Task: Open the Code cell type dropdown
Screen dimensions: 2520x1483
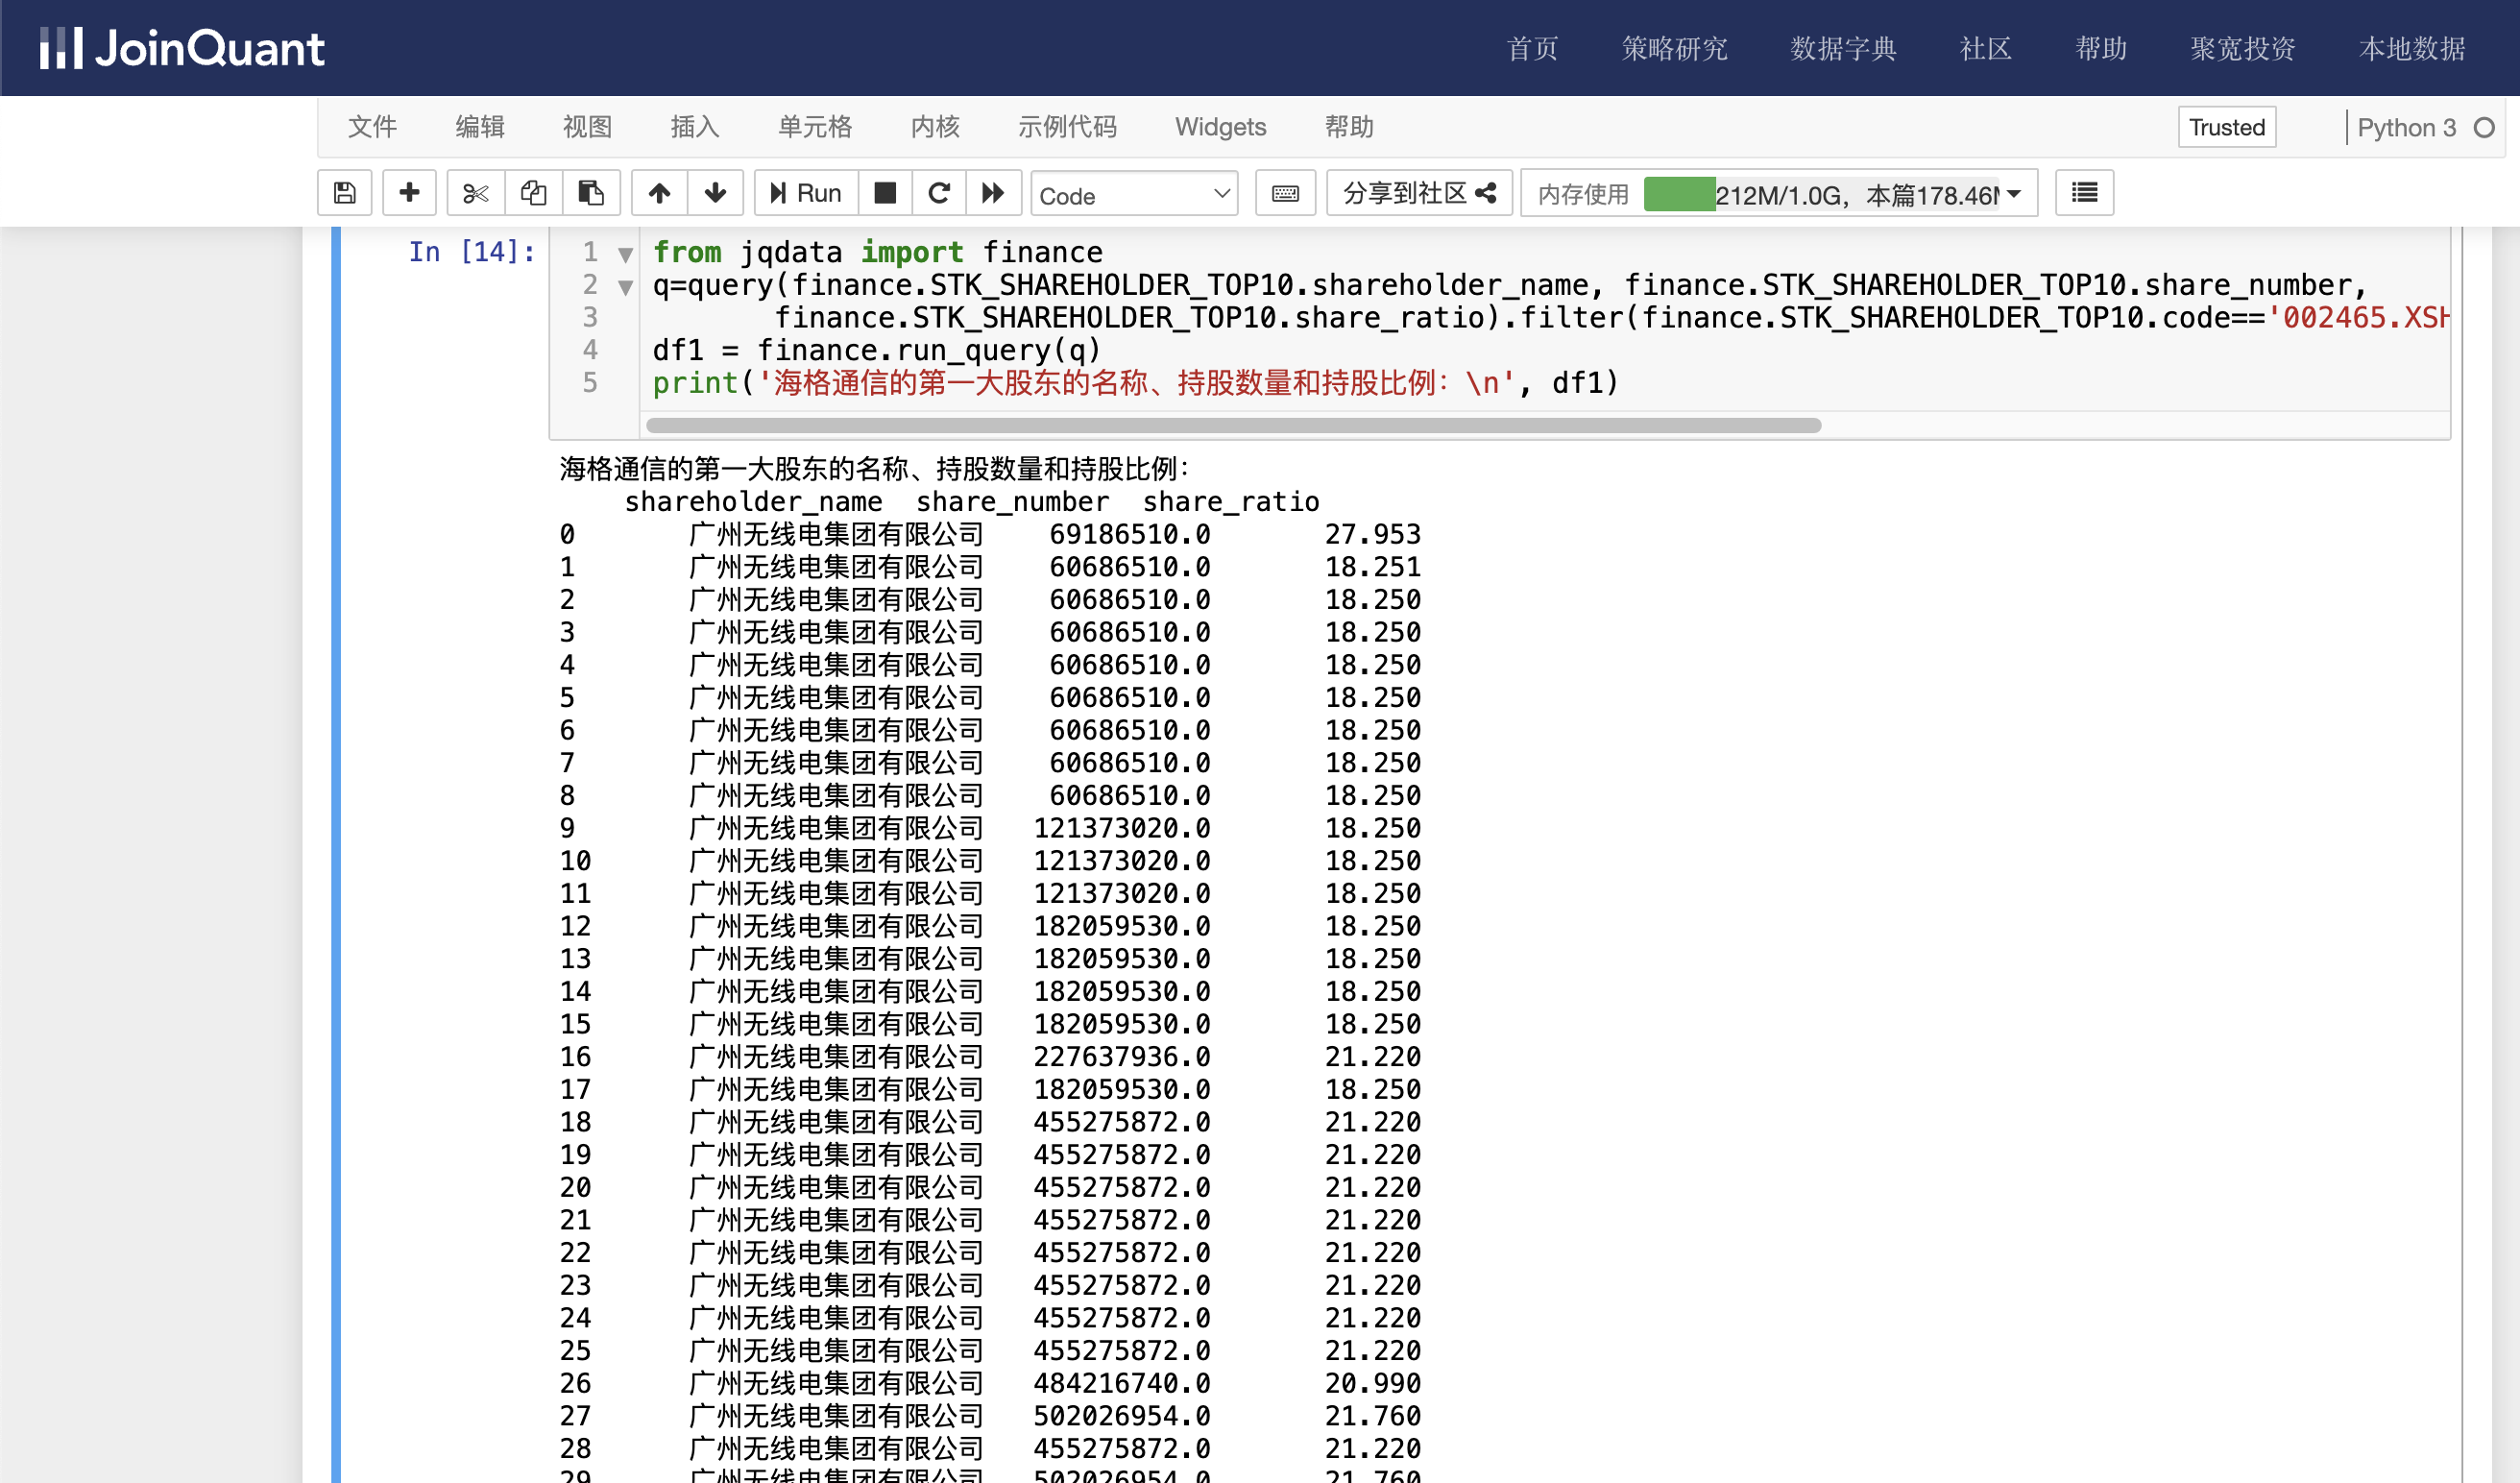Action: point(1134,195)
